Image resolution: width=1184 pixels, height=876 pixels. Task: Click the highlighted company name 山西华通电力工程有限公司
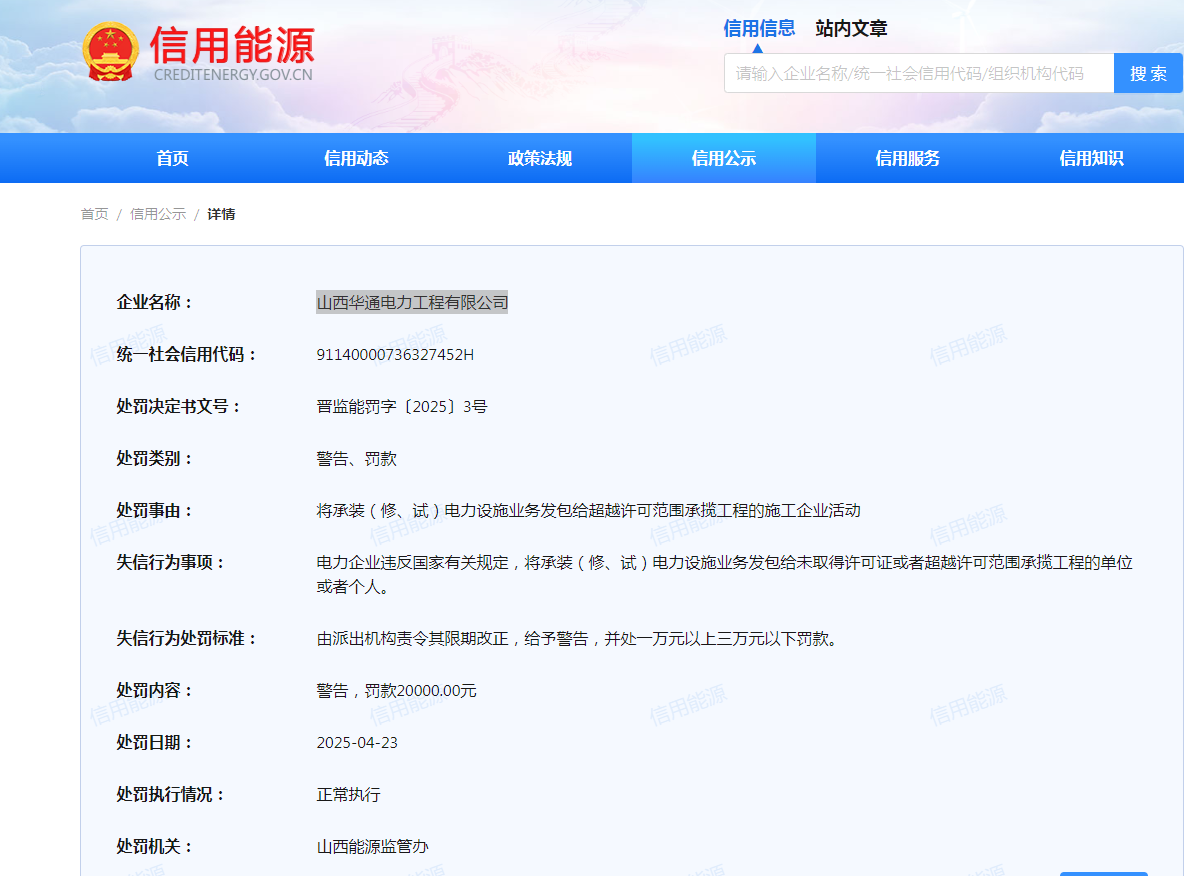[x=412, y=302]
